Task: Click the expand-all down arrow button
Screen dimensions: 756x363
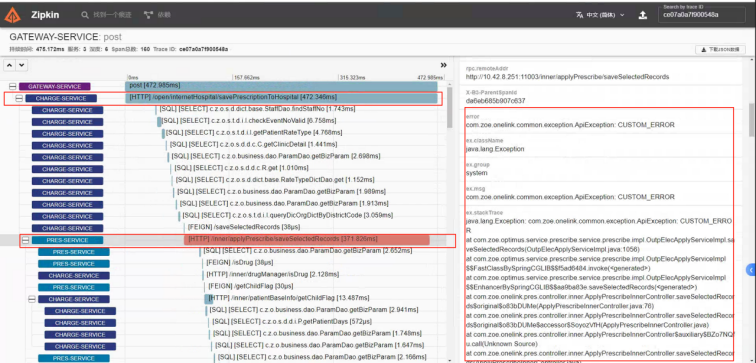Action: (x=22, y=65)
